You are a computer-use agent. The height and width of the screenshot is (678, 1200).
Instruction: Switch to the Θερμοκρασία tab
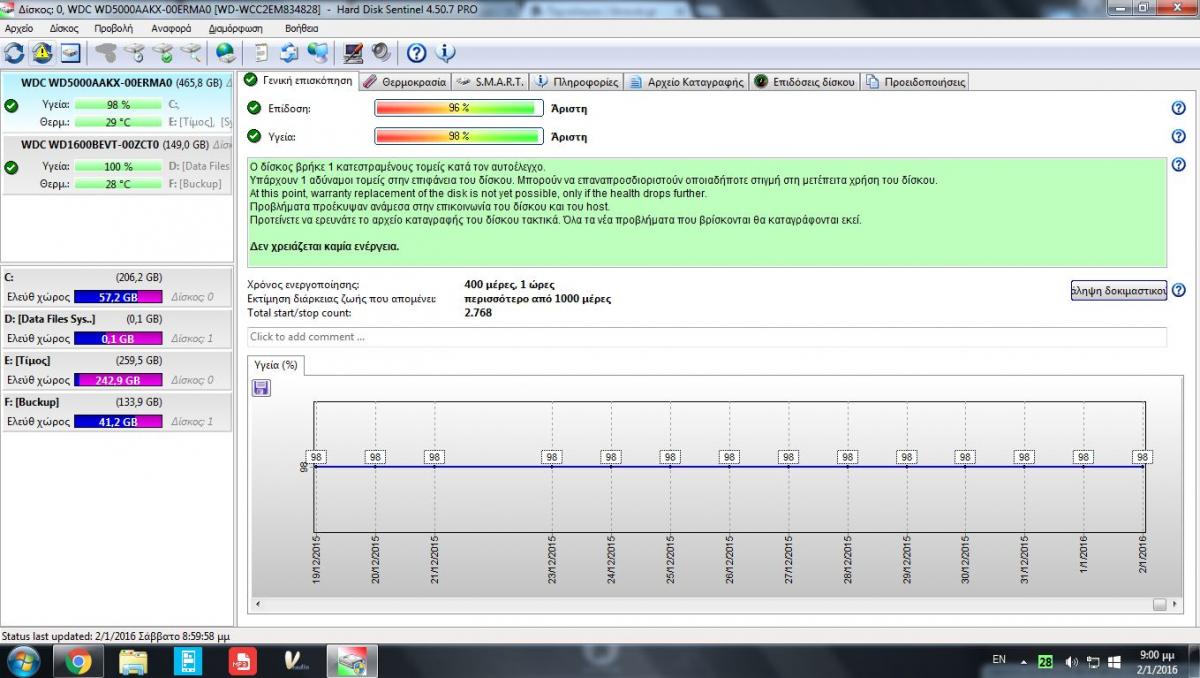tap(404, 82)
